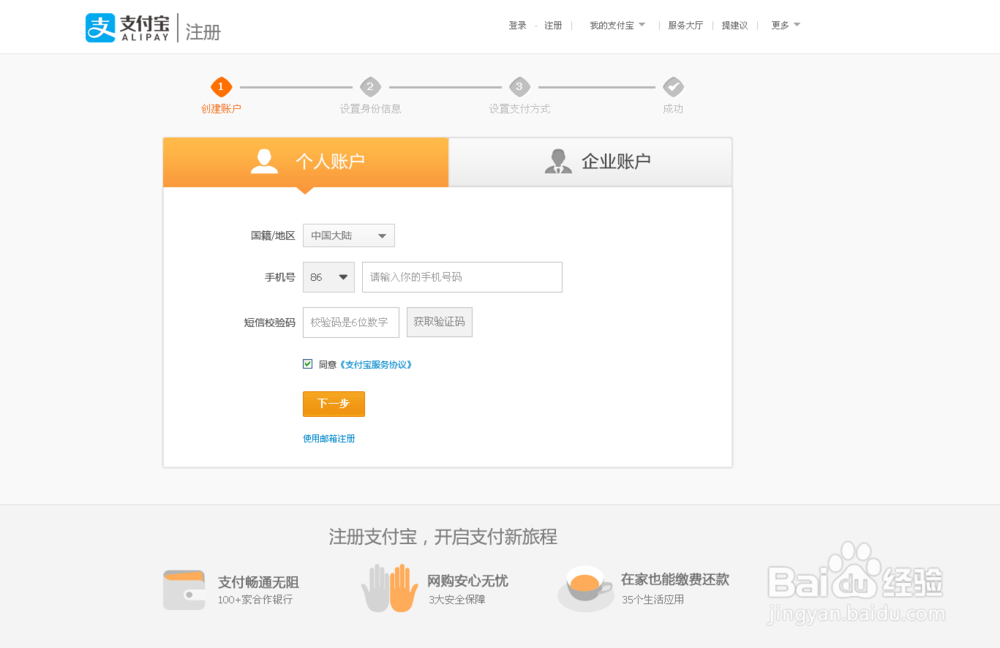Open 服务大厅 in the top navigation

pos(685,26)
